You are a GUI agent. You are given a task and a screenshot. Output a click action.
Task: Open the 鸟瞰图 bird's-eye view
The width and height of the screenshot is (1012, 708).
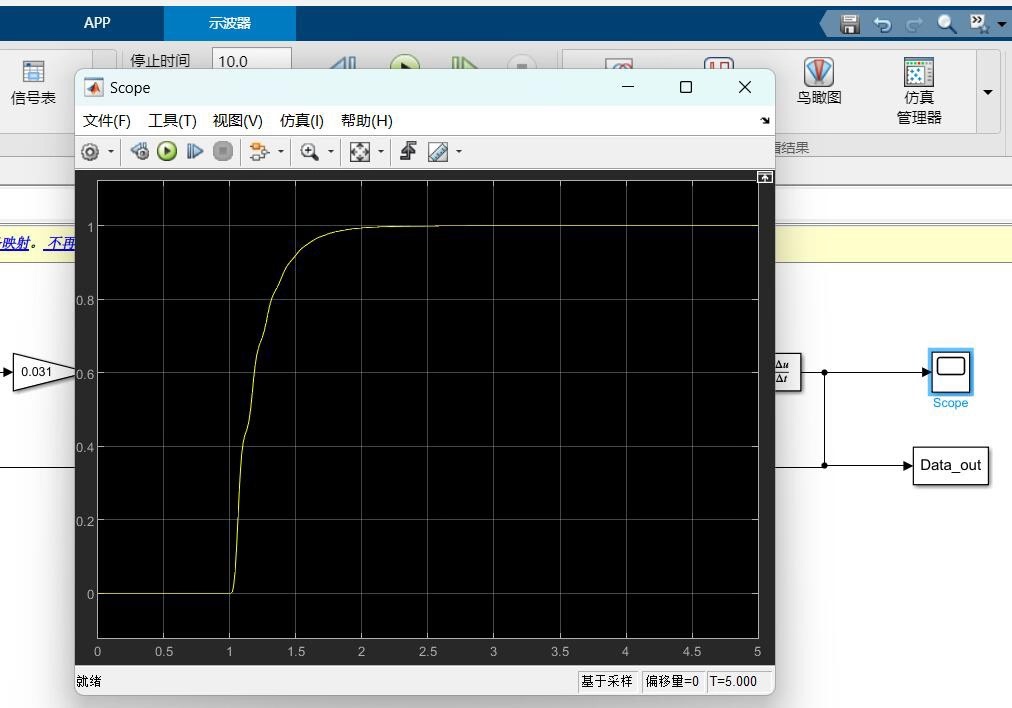818,81
